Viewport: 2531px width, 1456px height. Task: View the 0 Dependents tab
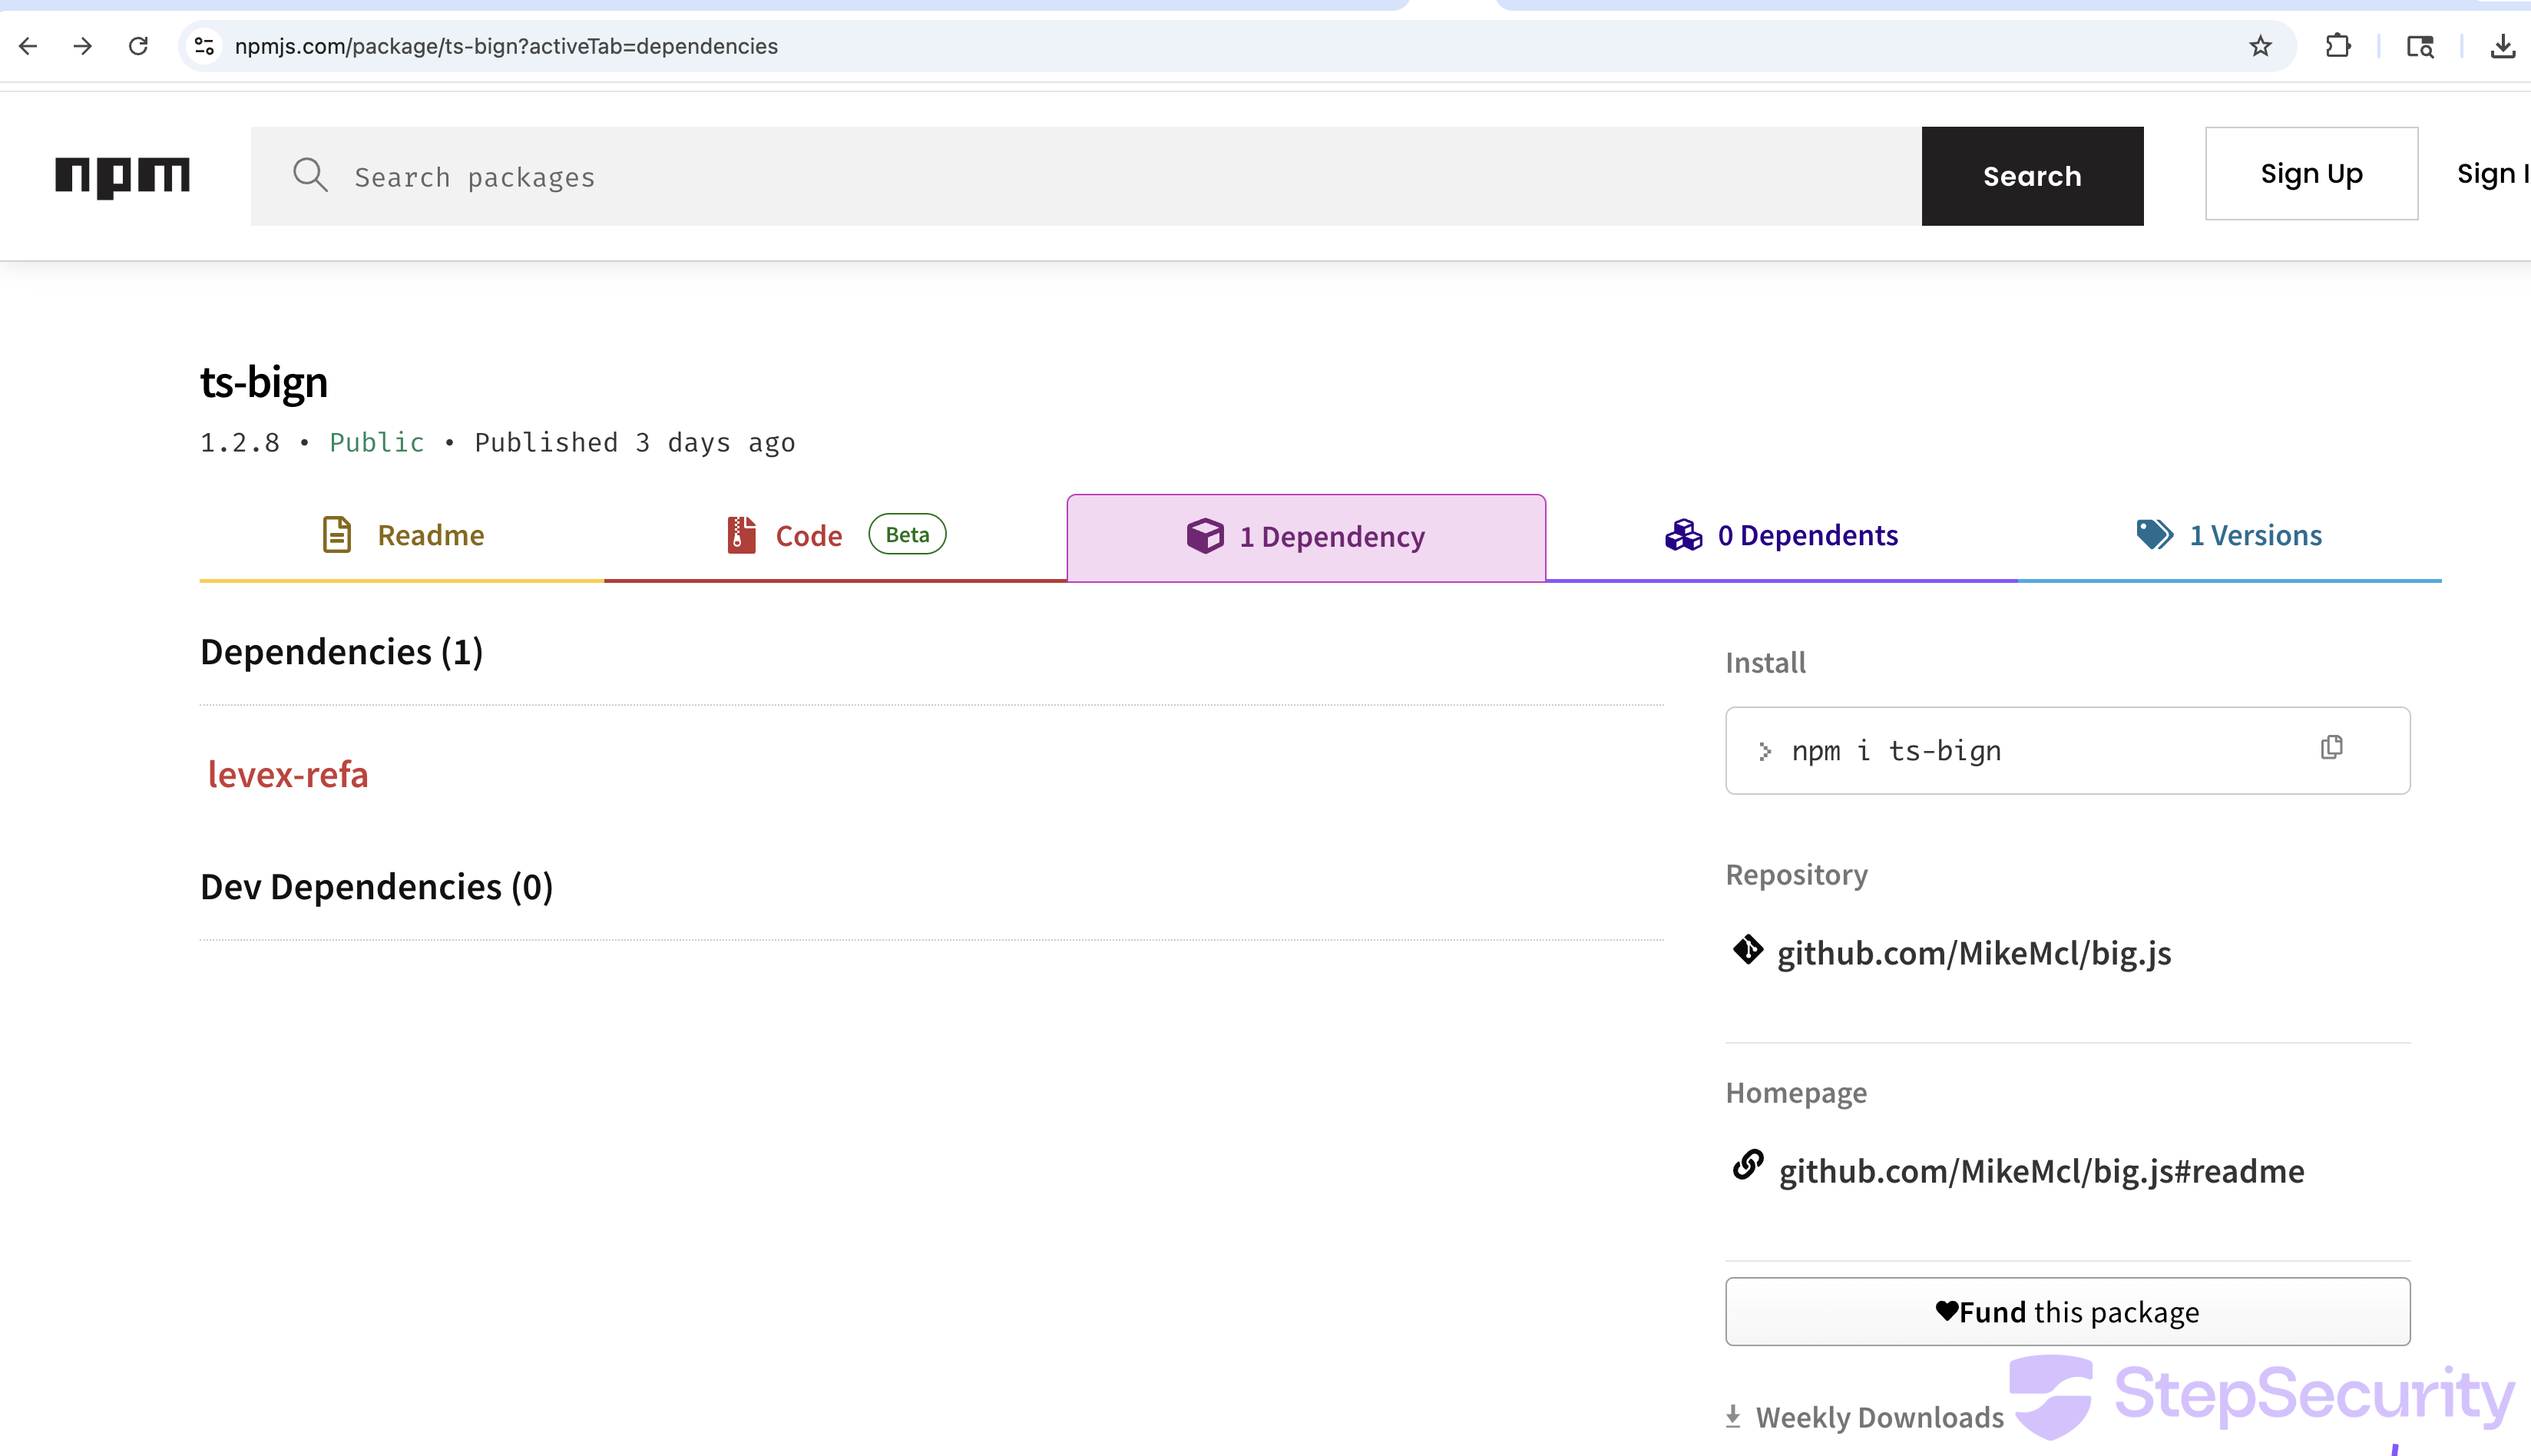1781,536
